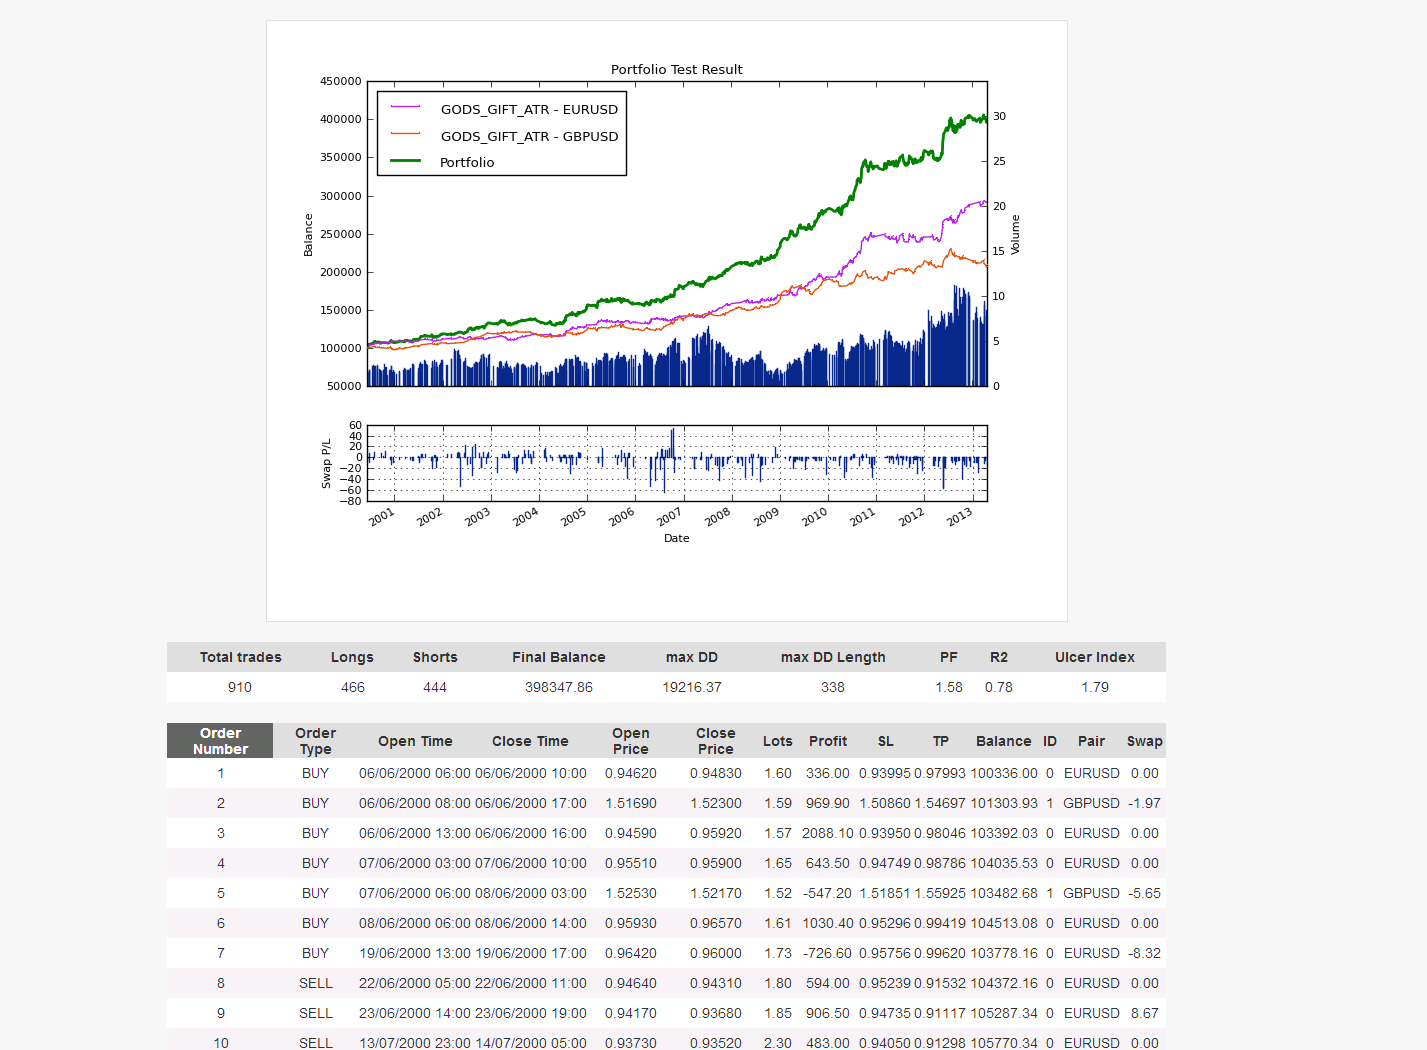Select Ulcer Index value 1.79
1427x1050 pixels.
click(x=1095, y=687)
